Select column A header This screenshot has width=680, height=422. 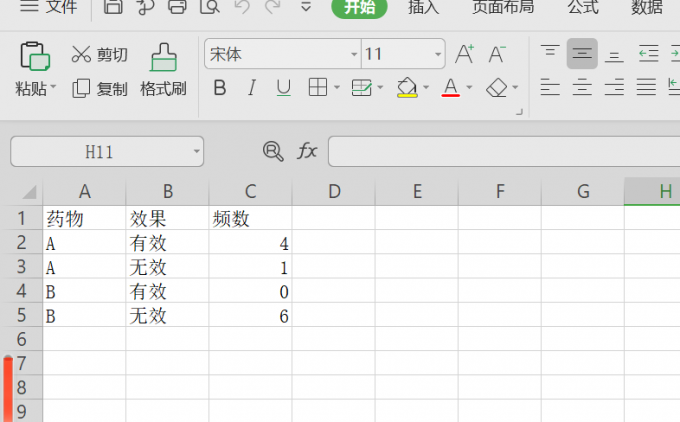point(85,191)
